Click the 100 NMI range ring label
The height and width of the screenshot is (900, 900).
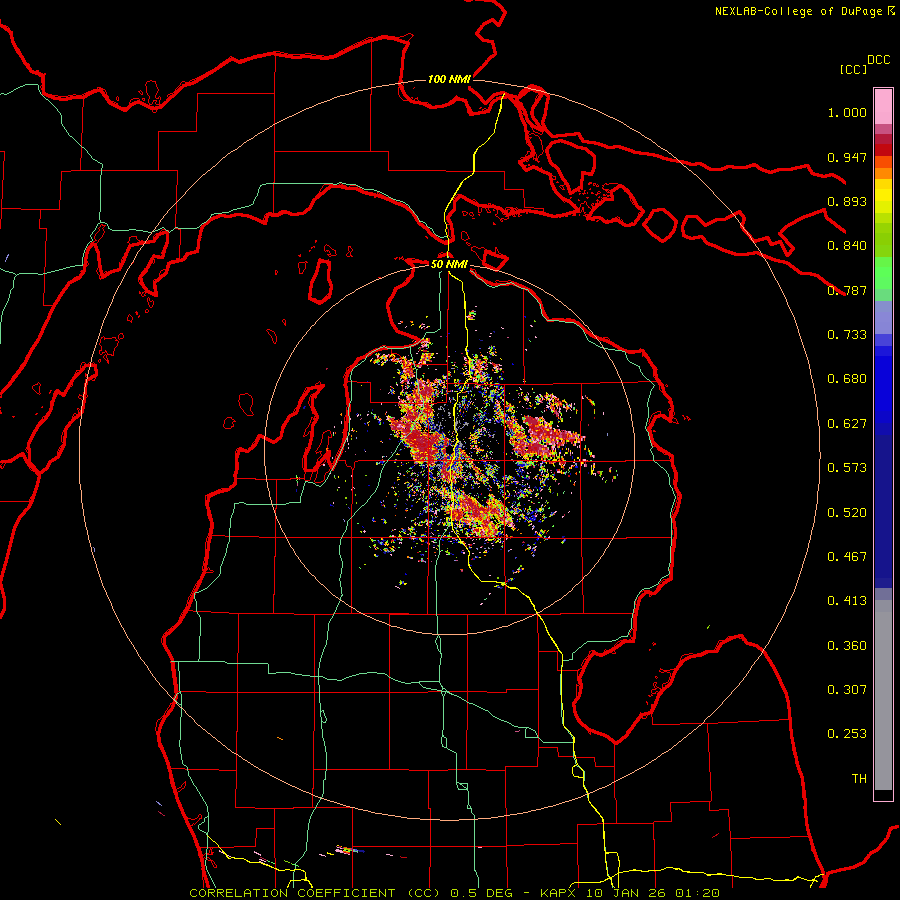[449, 79]
